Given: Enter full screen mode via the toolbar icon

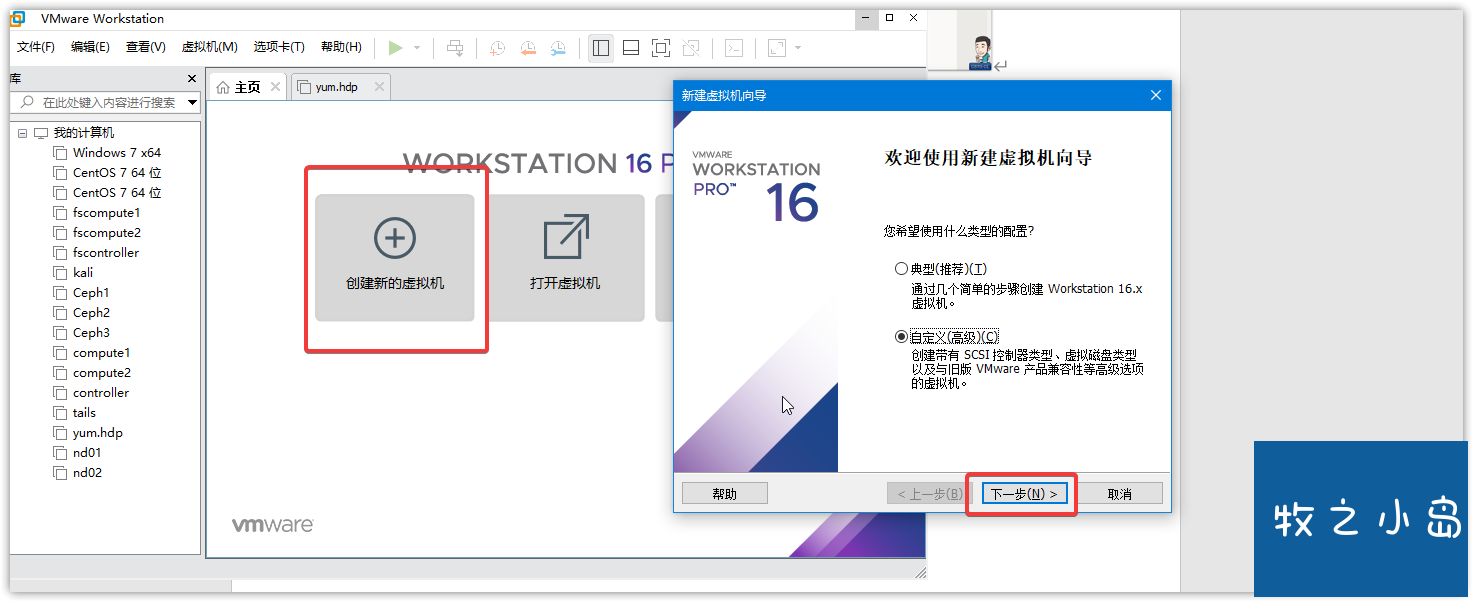Looking at the screenshot, I should click(x=660, y=47).
